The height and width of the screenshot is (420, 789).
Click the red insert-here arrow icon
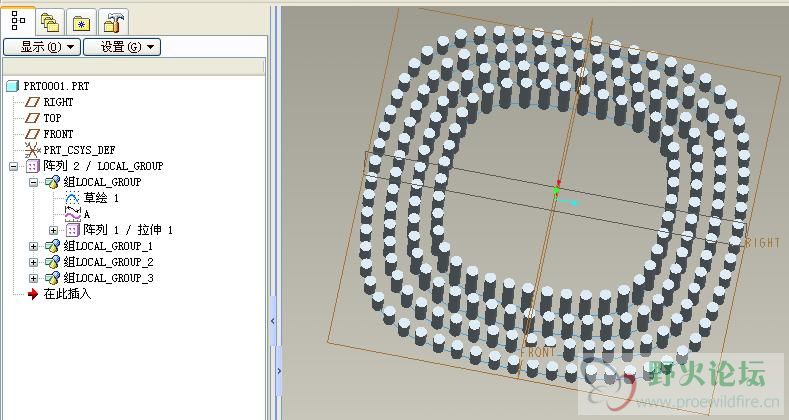click(33, 294)
